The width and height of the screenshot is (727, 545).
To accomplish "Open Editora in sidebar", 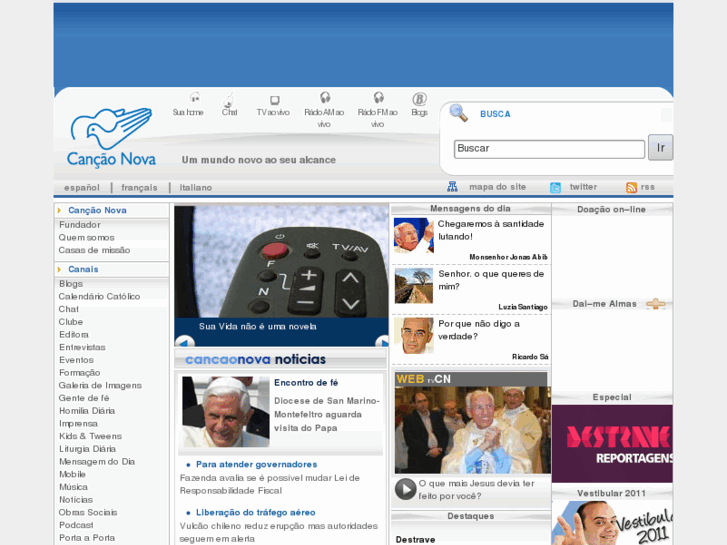I will click(74, 334).
